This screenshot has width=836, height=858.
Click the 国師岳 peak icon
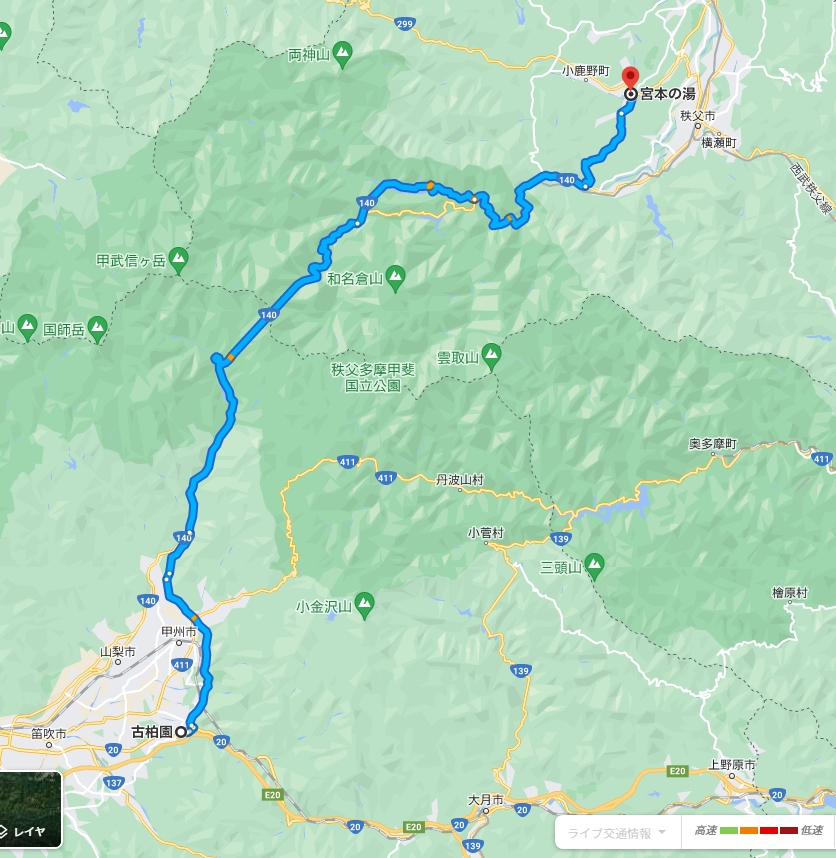click(97, 329)
